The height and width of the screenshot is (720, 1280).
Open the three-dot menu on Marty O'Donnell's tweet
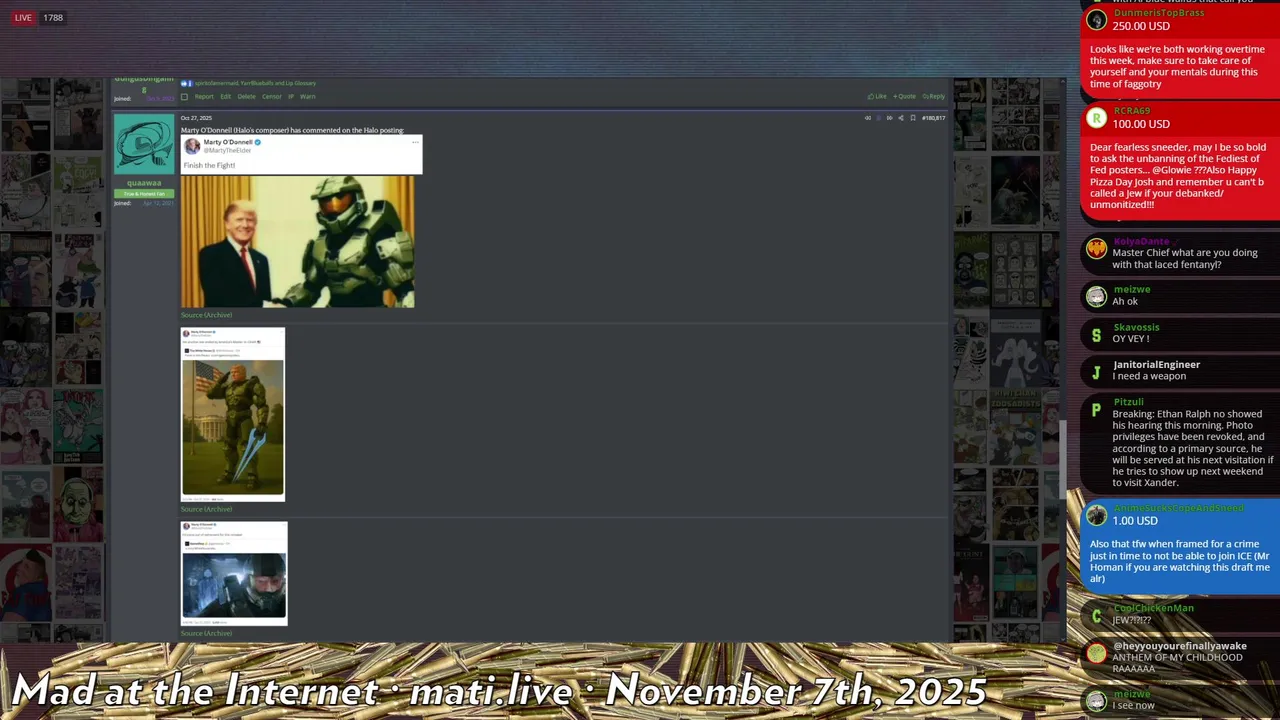[415, 142]
